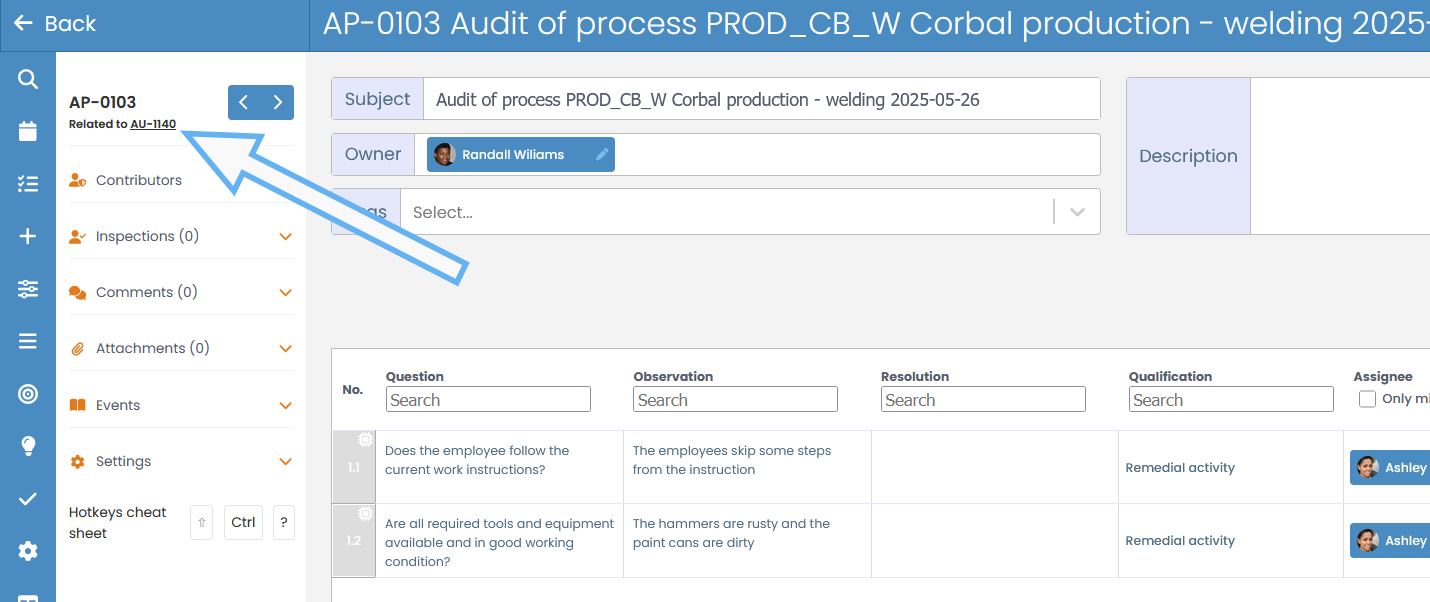
Task: Open the checklist icon in sidebar
Action: pos(28,184)
